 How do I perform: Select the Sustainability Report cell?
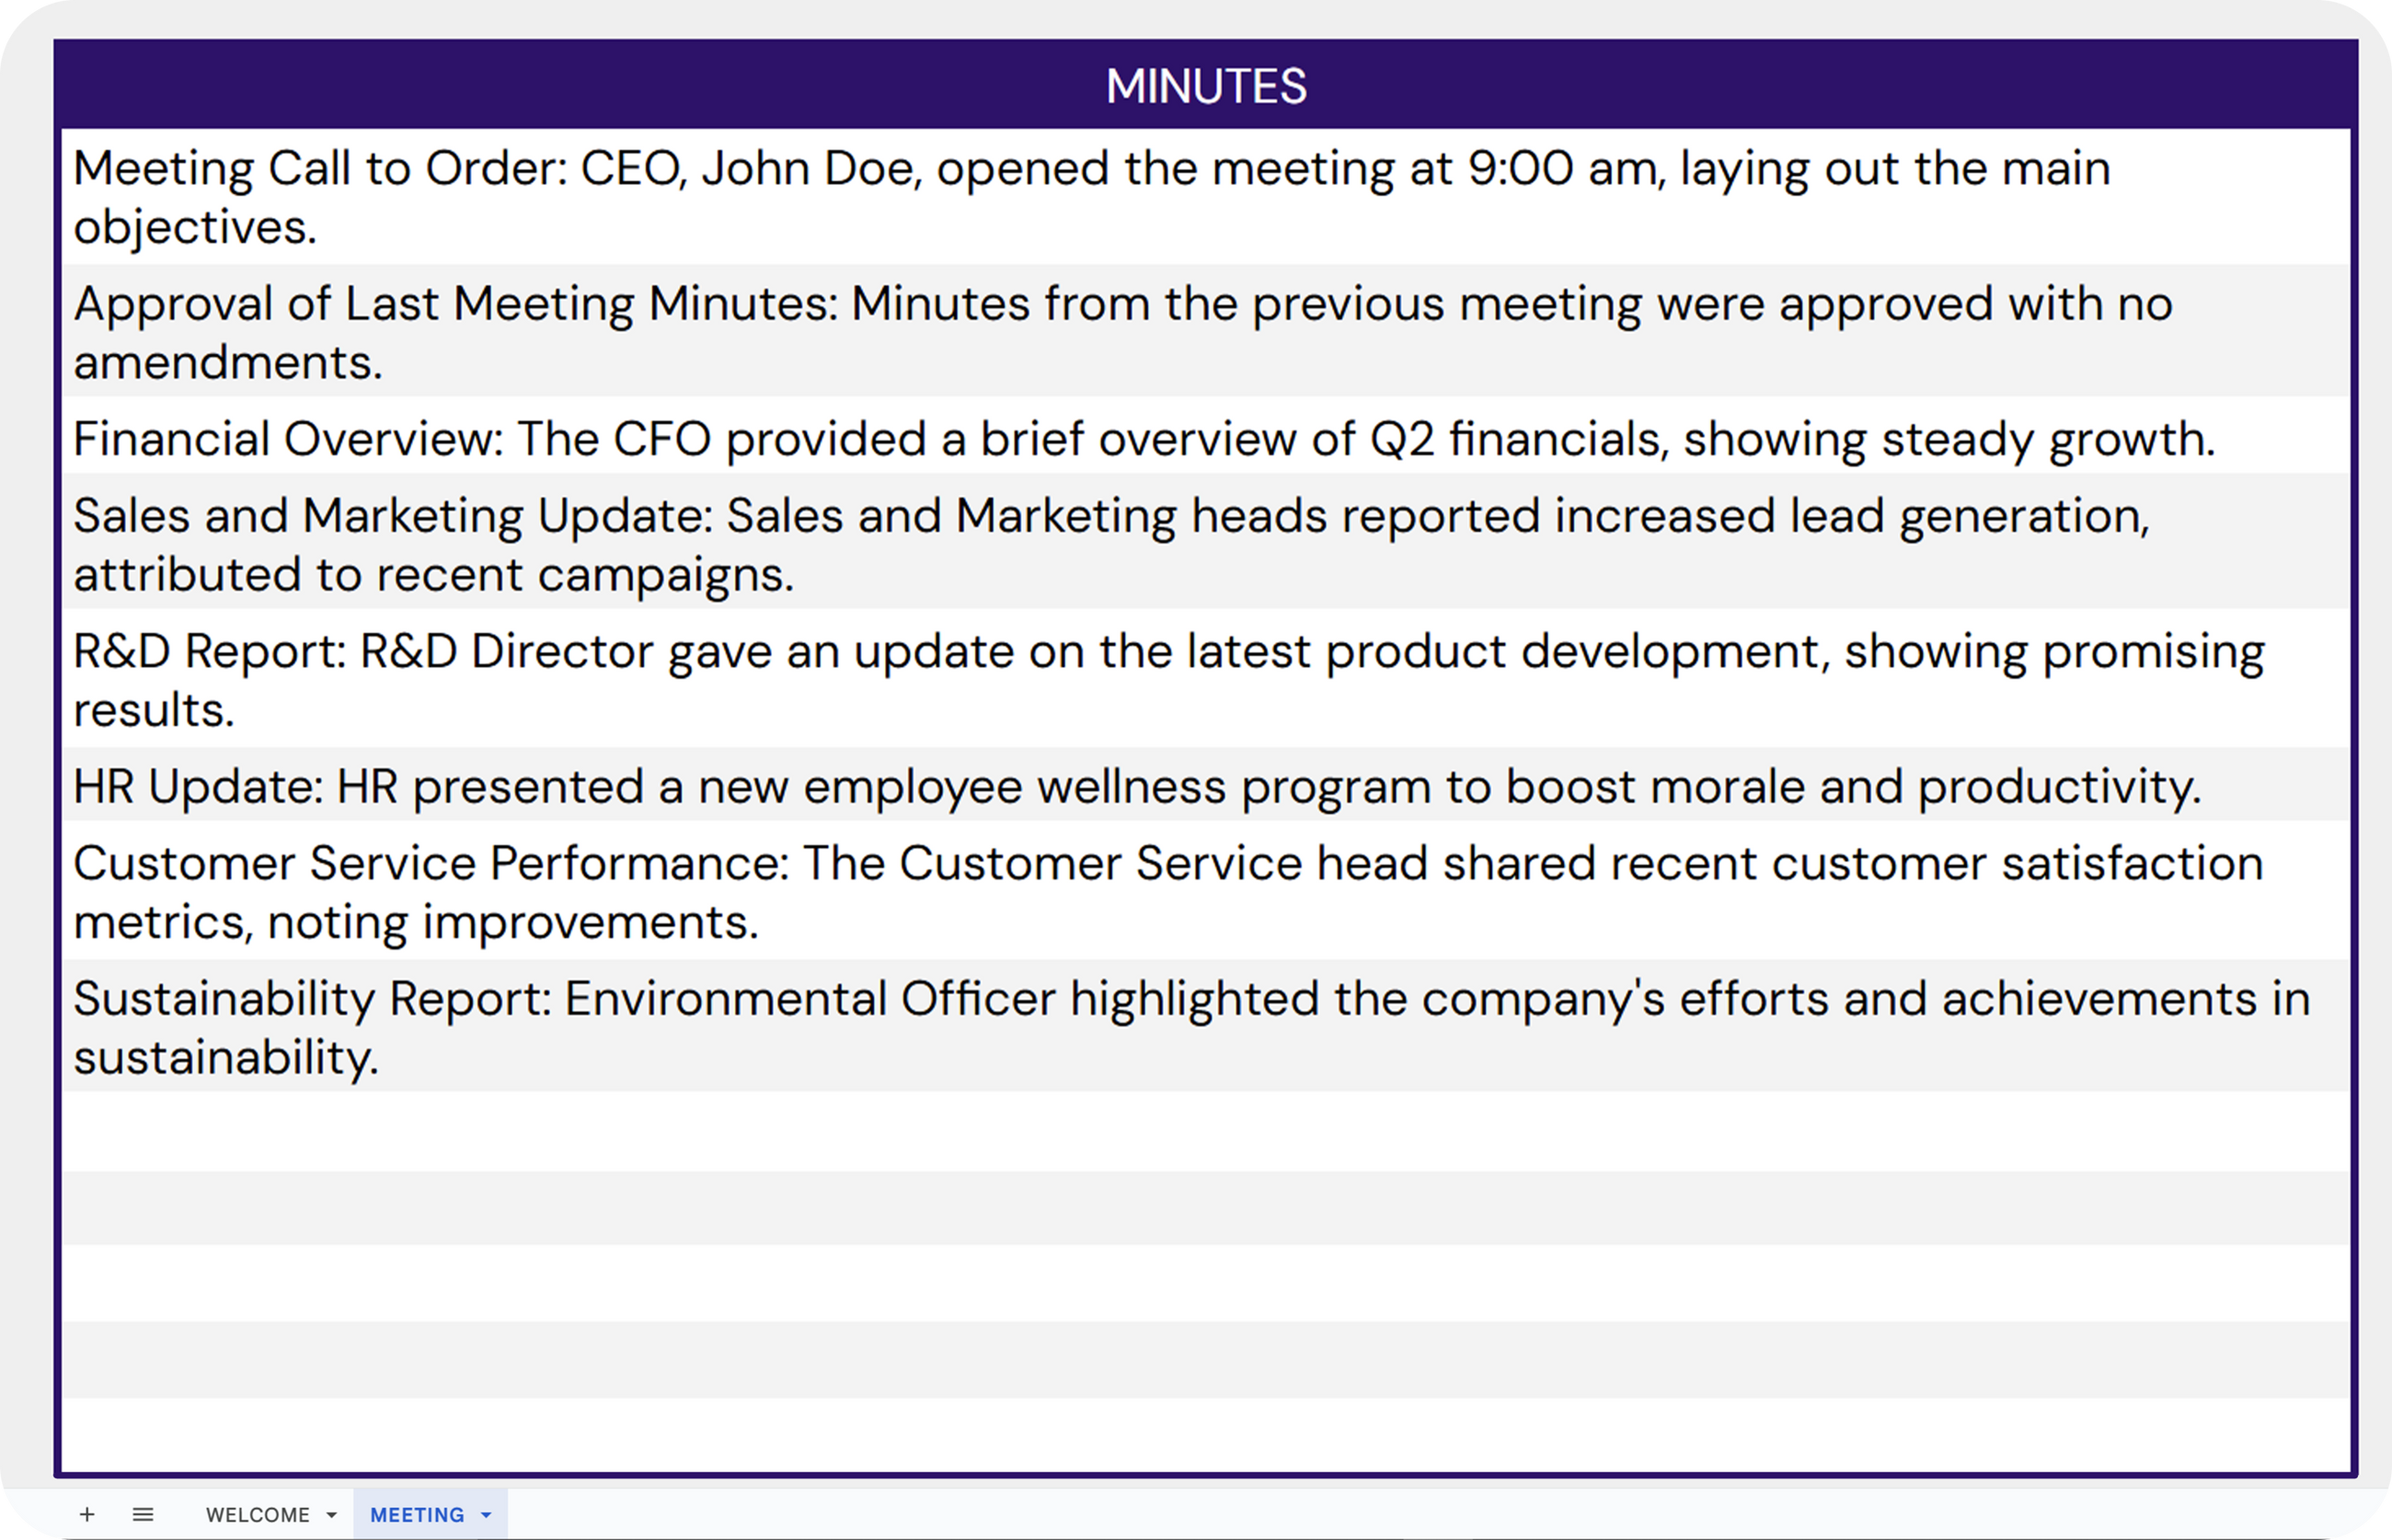coord(1205,1027)
